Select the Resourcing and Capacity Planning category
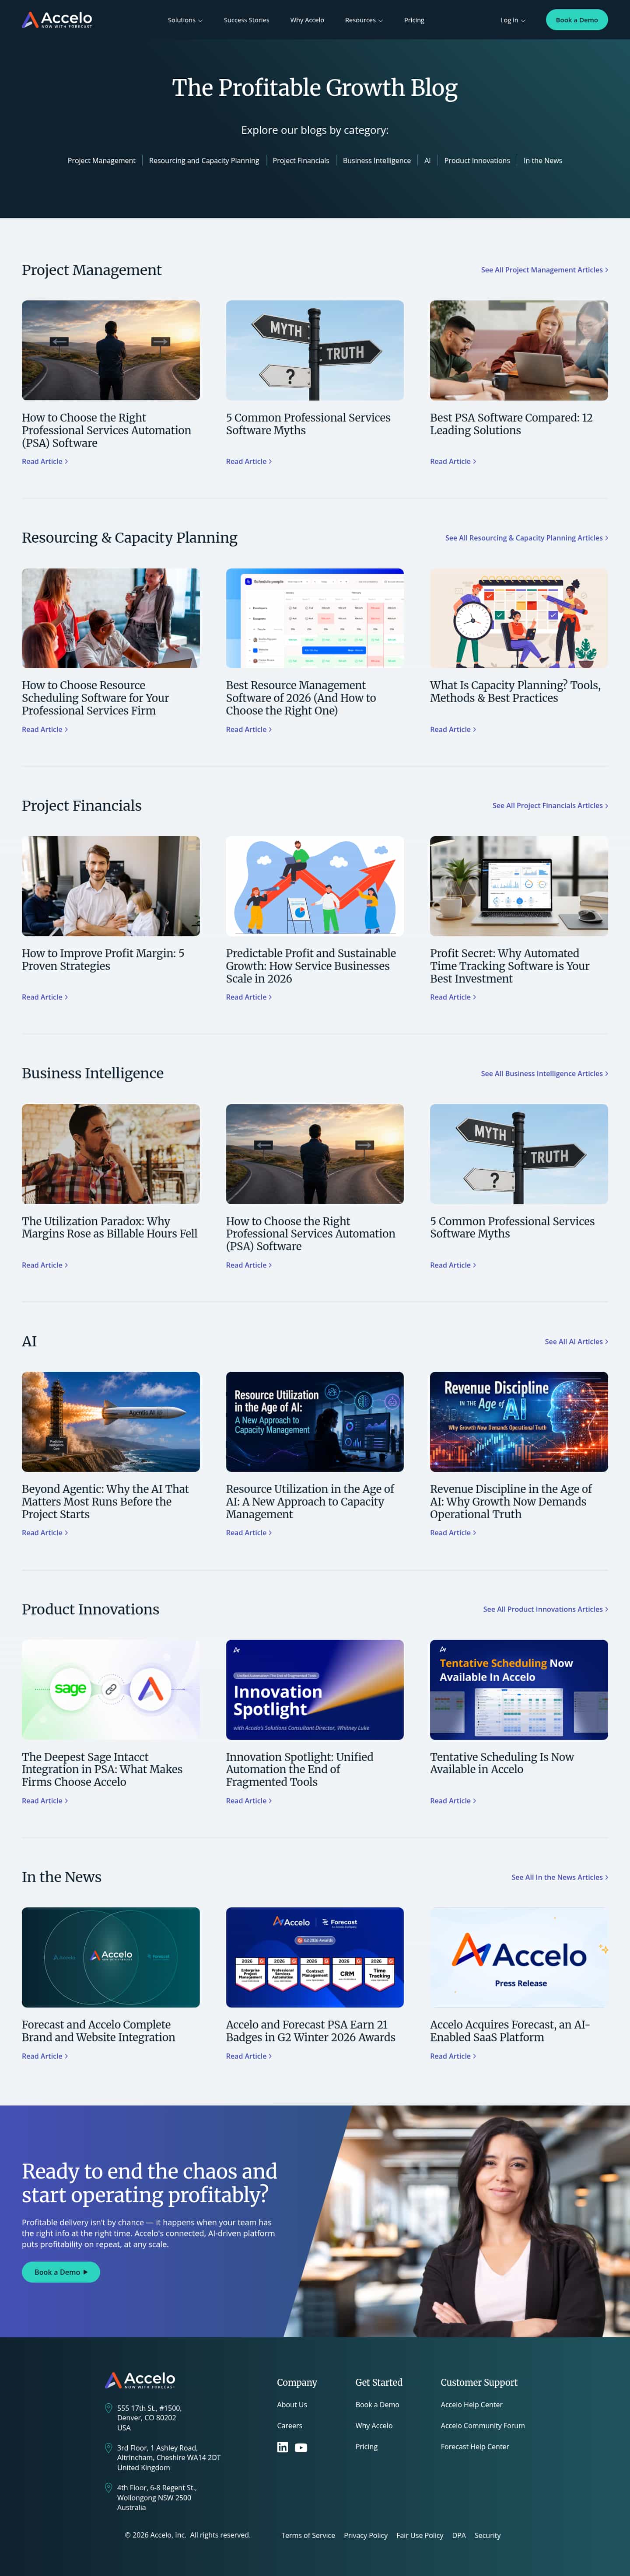The width and height of the screenshot is (630, 2576). coord(204,160)
